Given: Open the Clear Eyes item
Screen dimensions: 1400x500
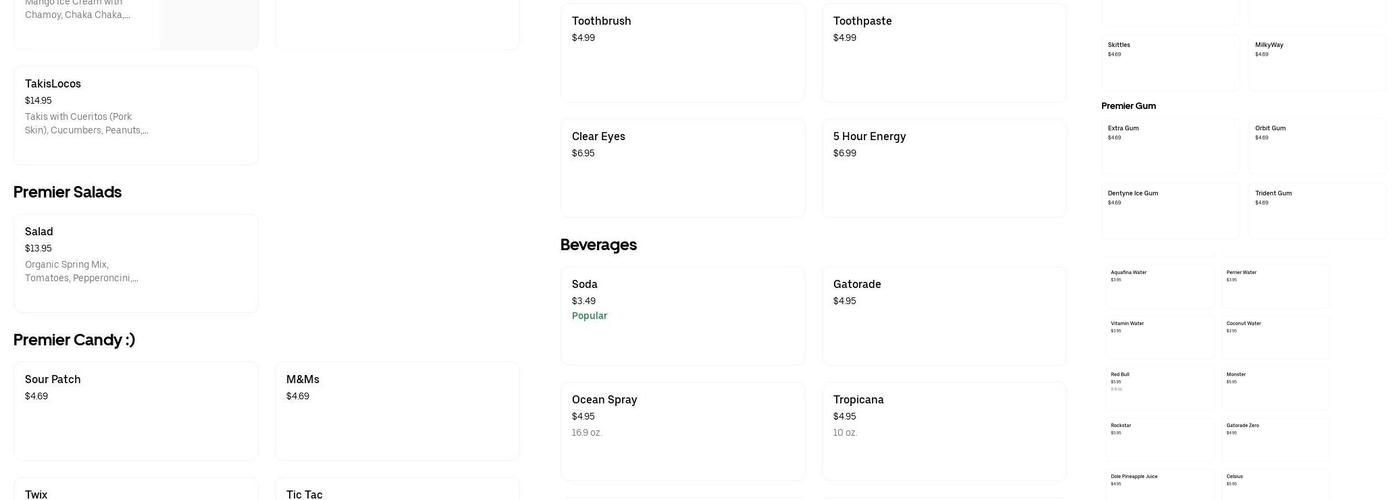Looking at the screenshot, I should click(682, 168).
